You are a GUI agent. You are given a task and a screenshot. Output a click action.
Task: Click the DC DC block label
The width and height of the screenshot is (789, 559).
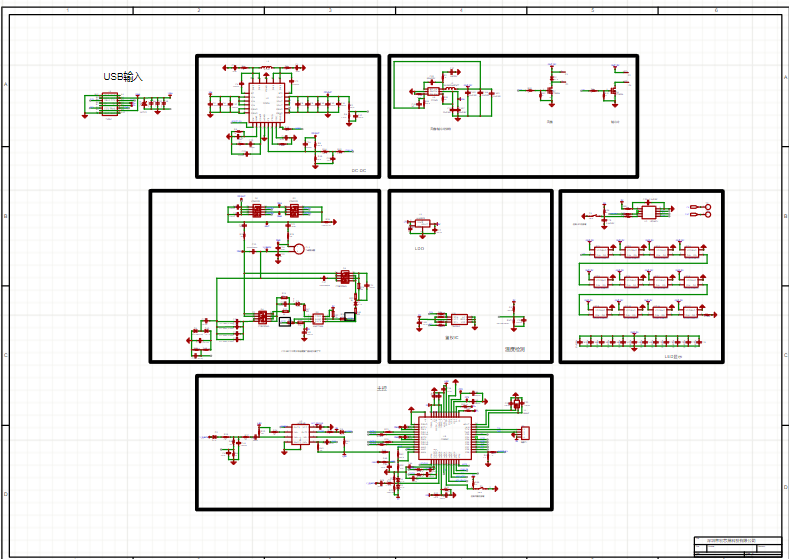click(x=359, y=171)
